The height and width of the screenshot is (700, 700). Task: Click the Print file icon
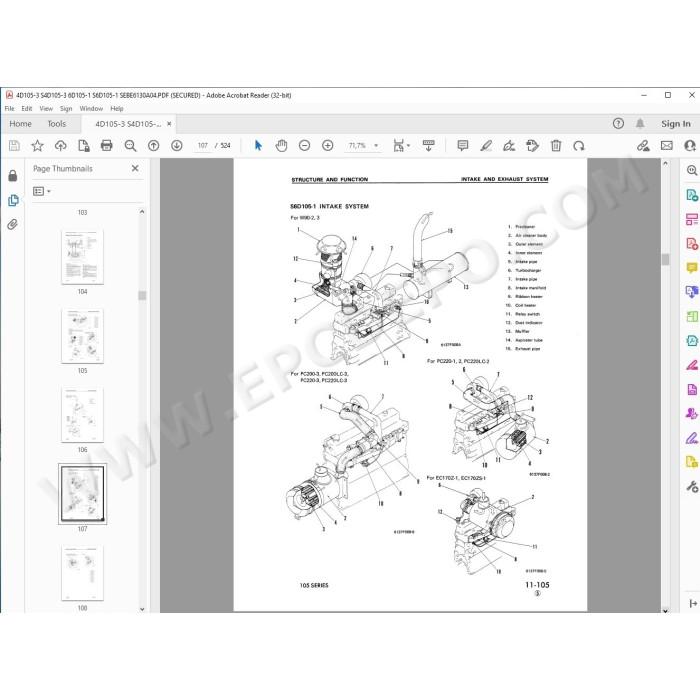coord(107,146)
